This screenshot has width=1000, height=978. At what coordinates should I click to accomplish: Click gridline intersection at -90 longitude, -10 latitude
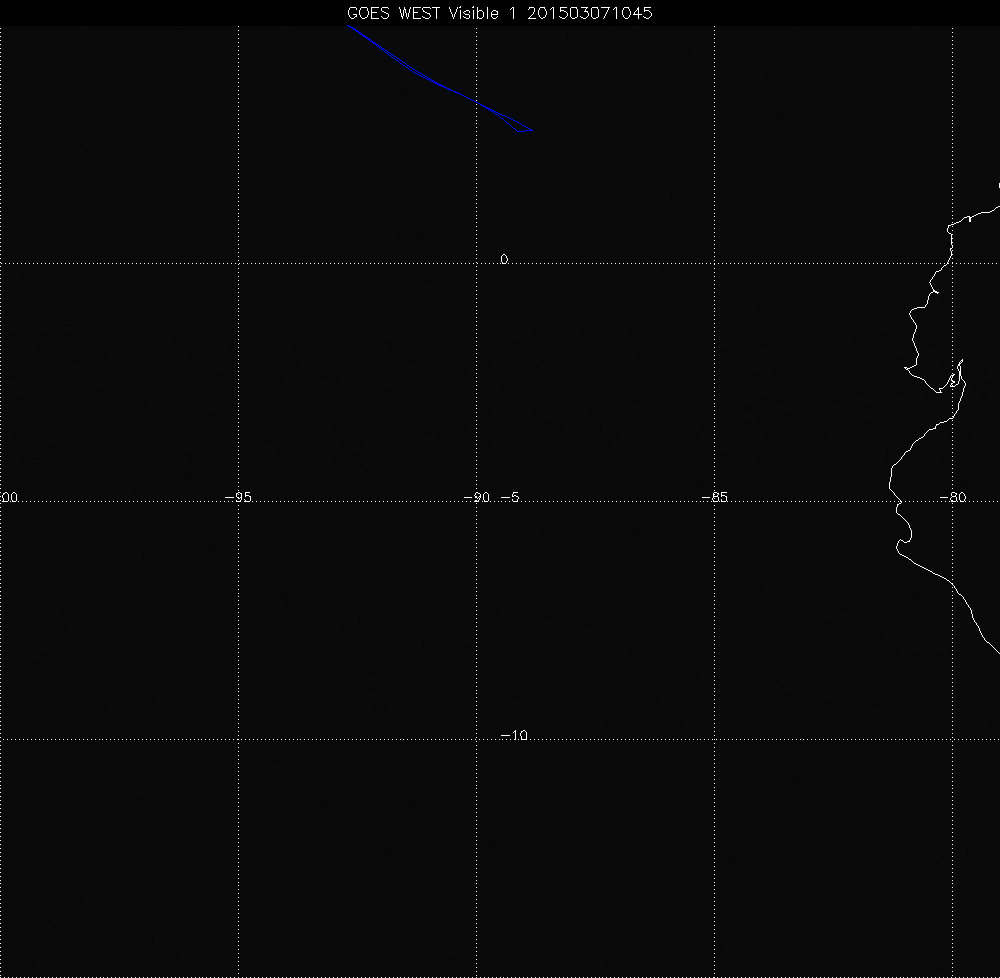click(476, 740)
